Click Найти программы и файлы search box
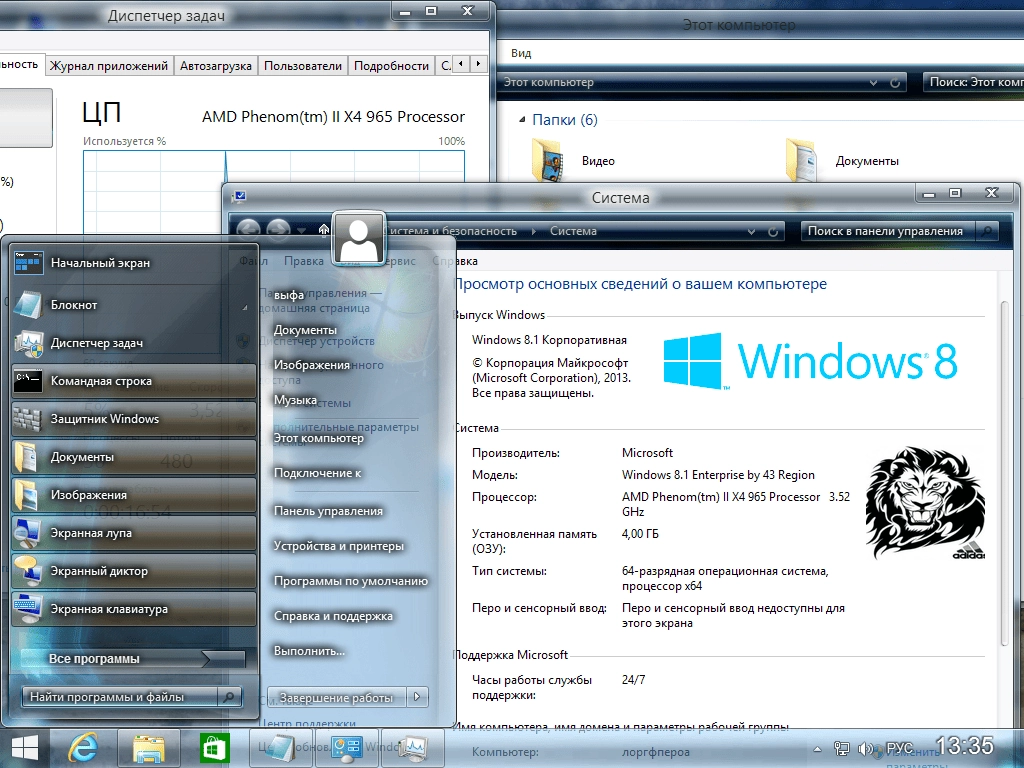Image resolution: width=1024 pixels, height=768 pixels. pyautogui.click(x=121, y=697)
